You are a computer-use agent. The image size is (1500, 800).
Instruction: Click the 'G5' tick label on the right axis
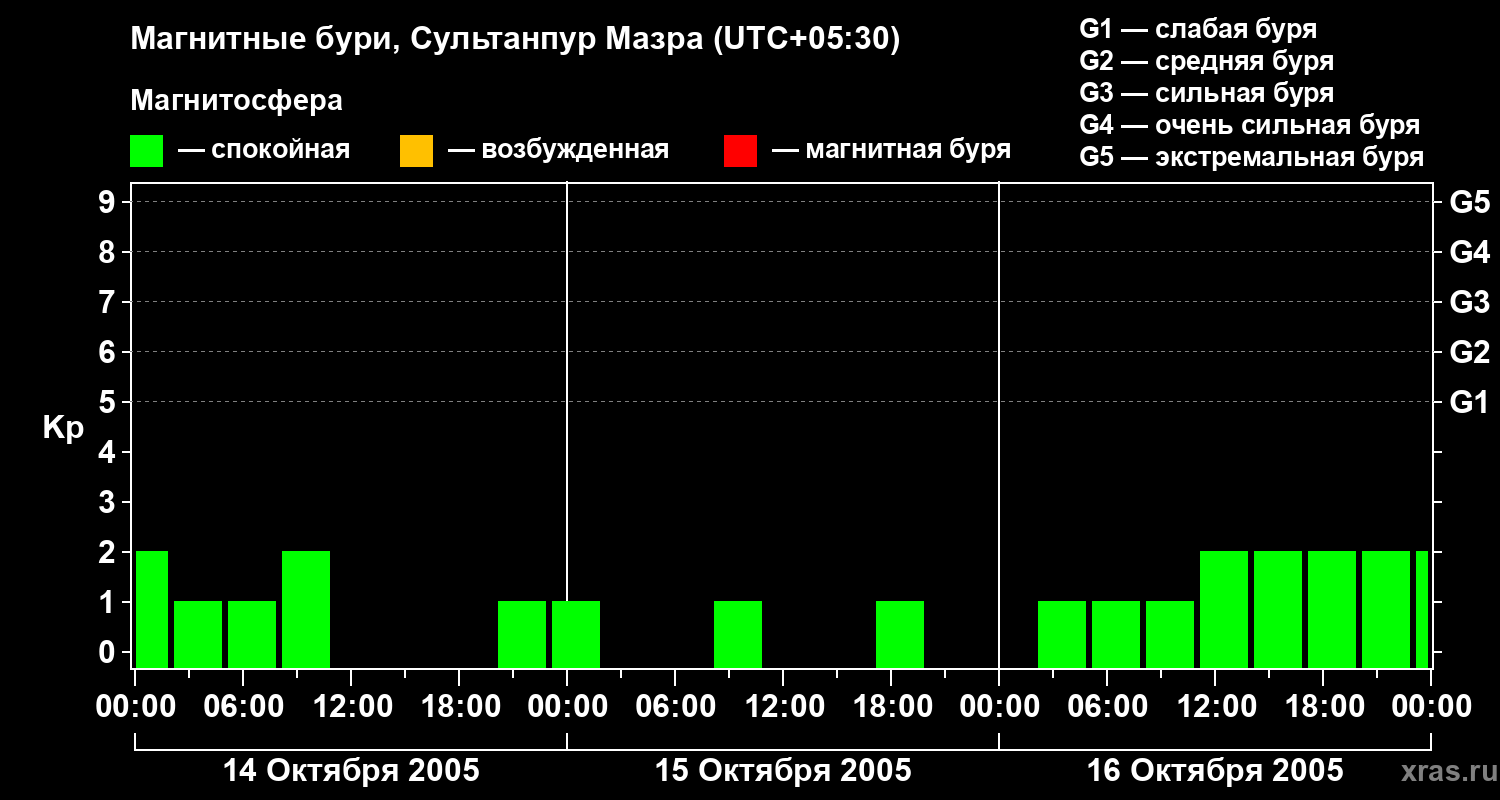pos(1470,202)
